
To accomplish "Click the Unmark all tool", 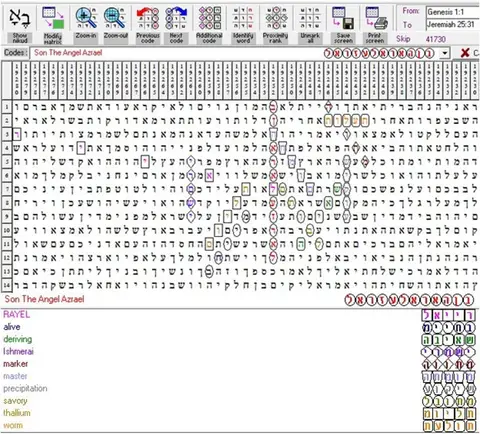I will pyautogui.click(x=310, y=25).
